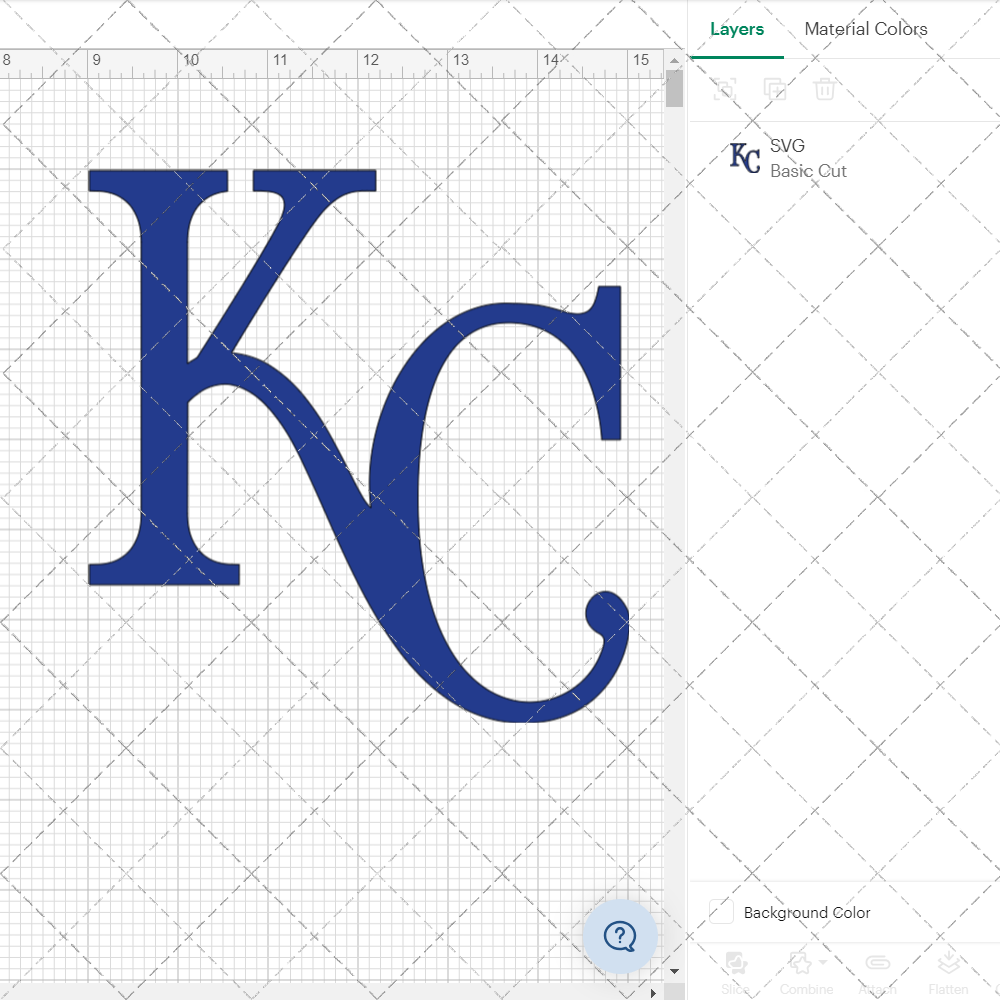
Task: Open the Material Colors tab
Action: click(865, 29)
